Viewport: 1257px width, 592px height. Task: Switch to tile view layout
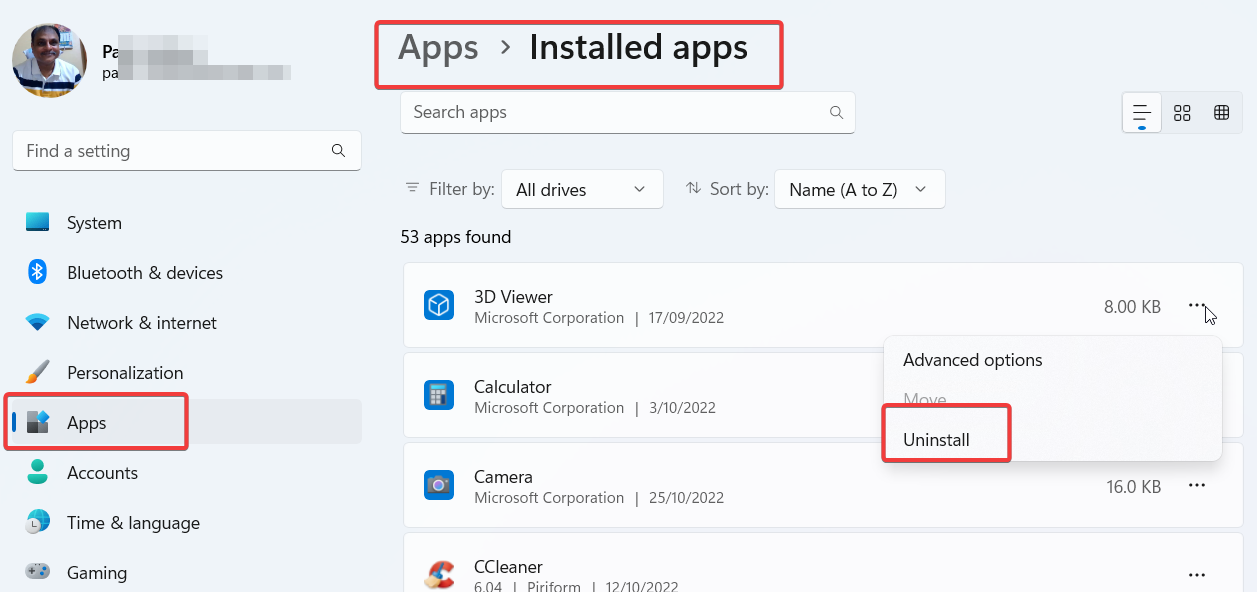point(1182,112)
